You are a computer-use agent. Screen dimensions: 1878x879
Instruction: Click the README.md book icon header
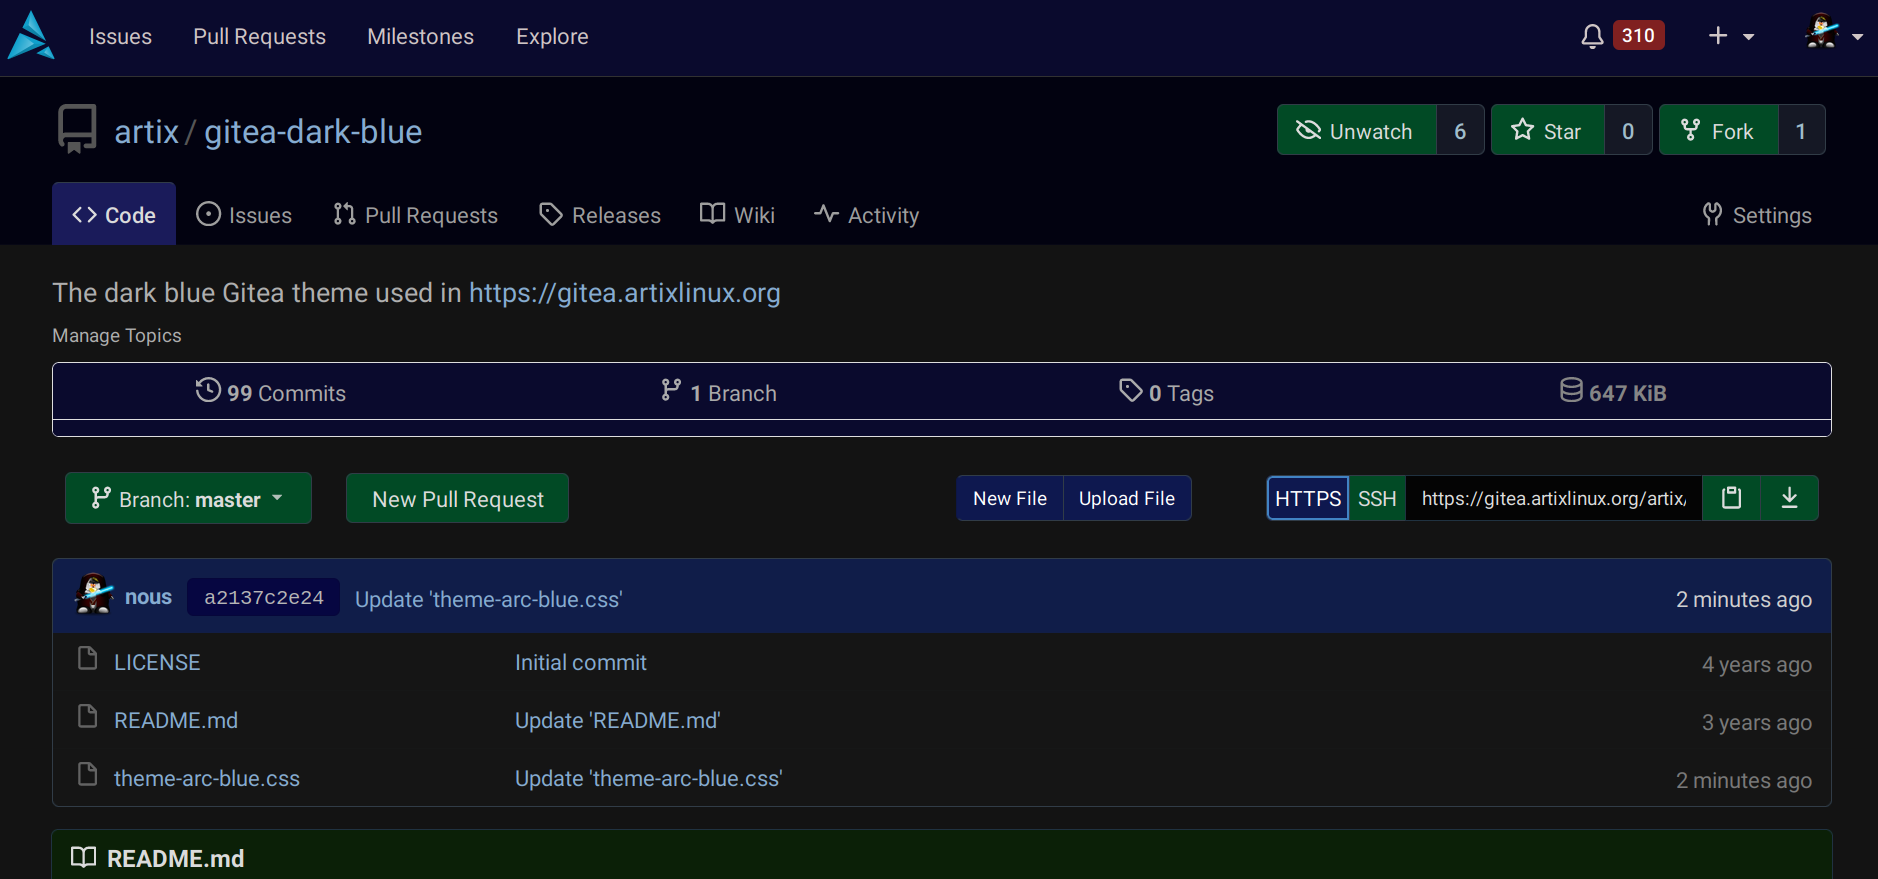click(84, 857)
